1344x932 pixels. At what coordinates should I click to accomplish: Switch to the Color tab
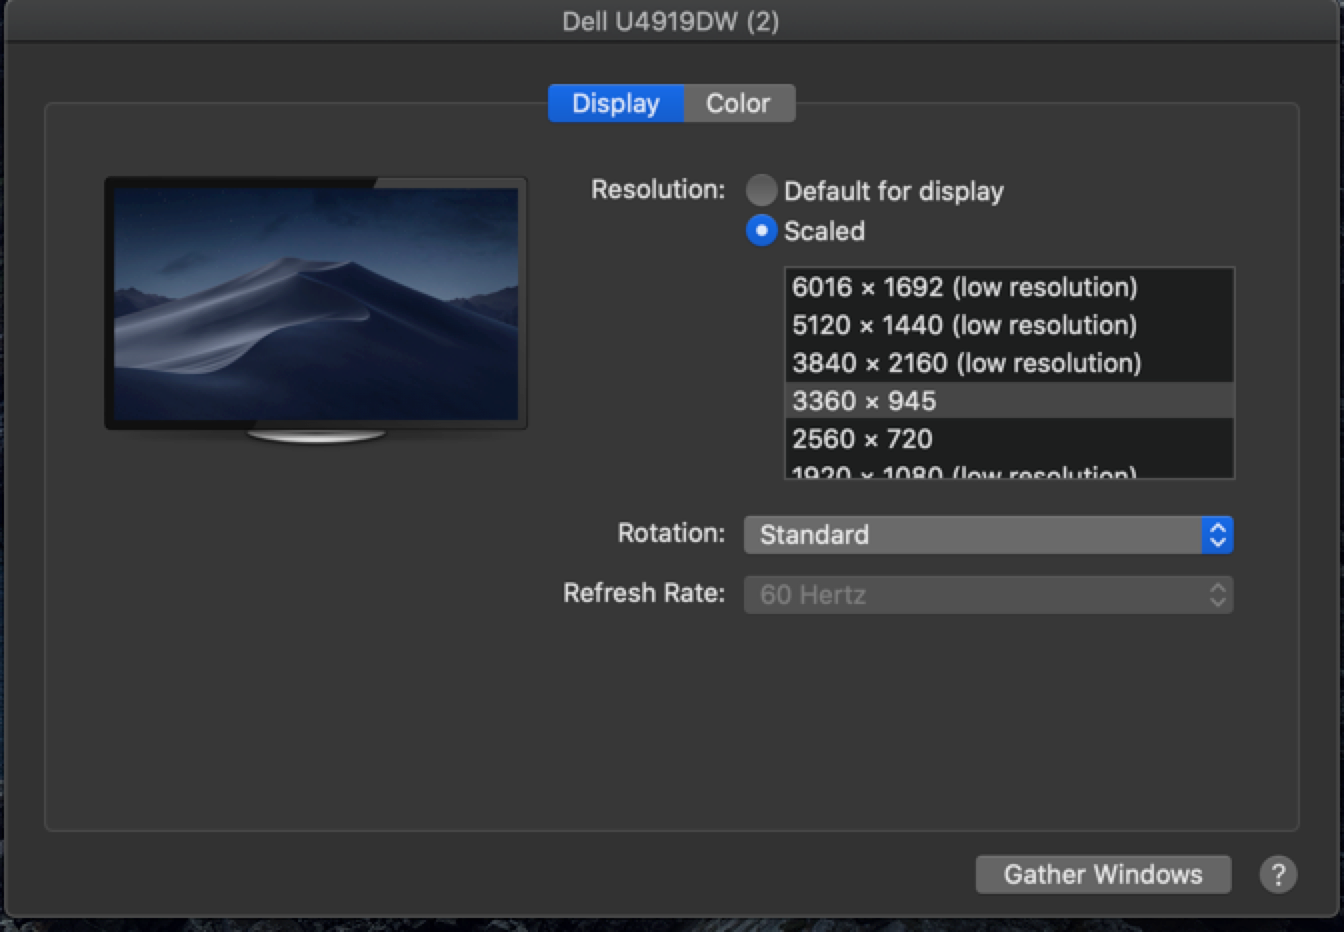(x=739, y=103)
